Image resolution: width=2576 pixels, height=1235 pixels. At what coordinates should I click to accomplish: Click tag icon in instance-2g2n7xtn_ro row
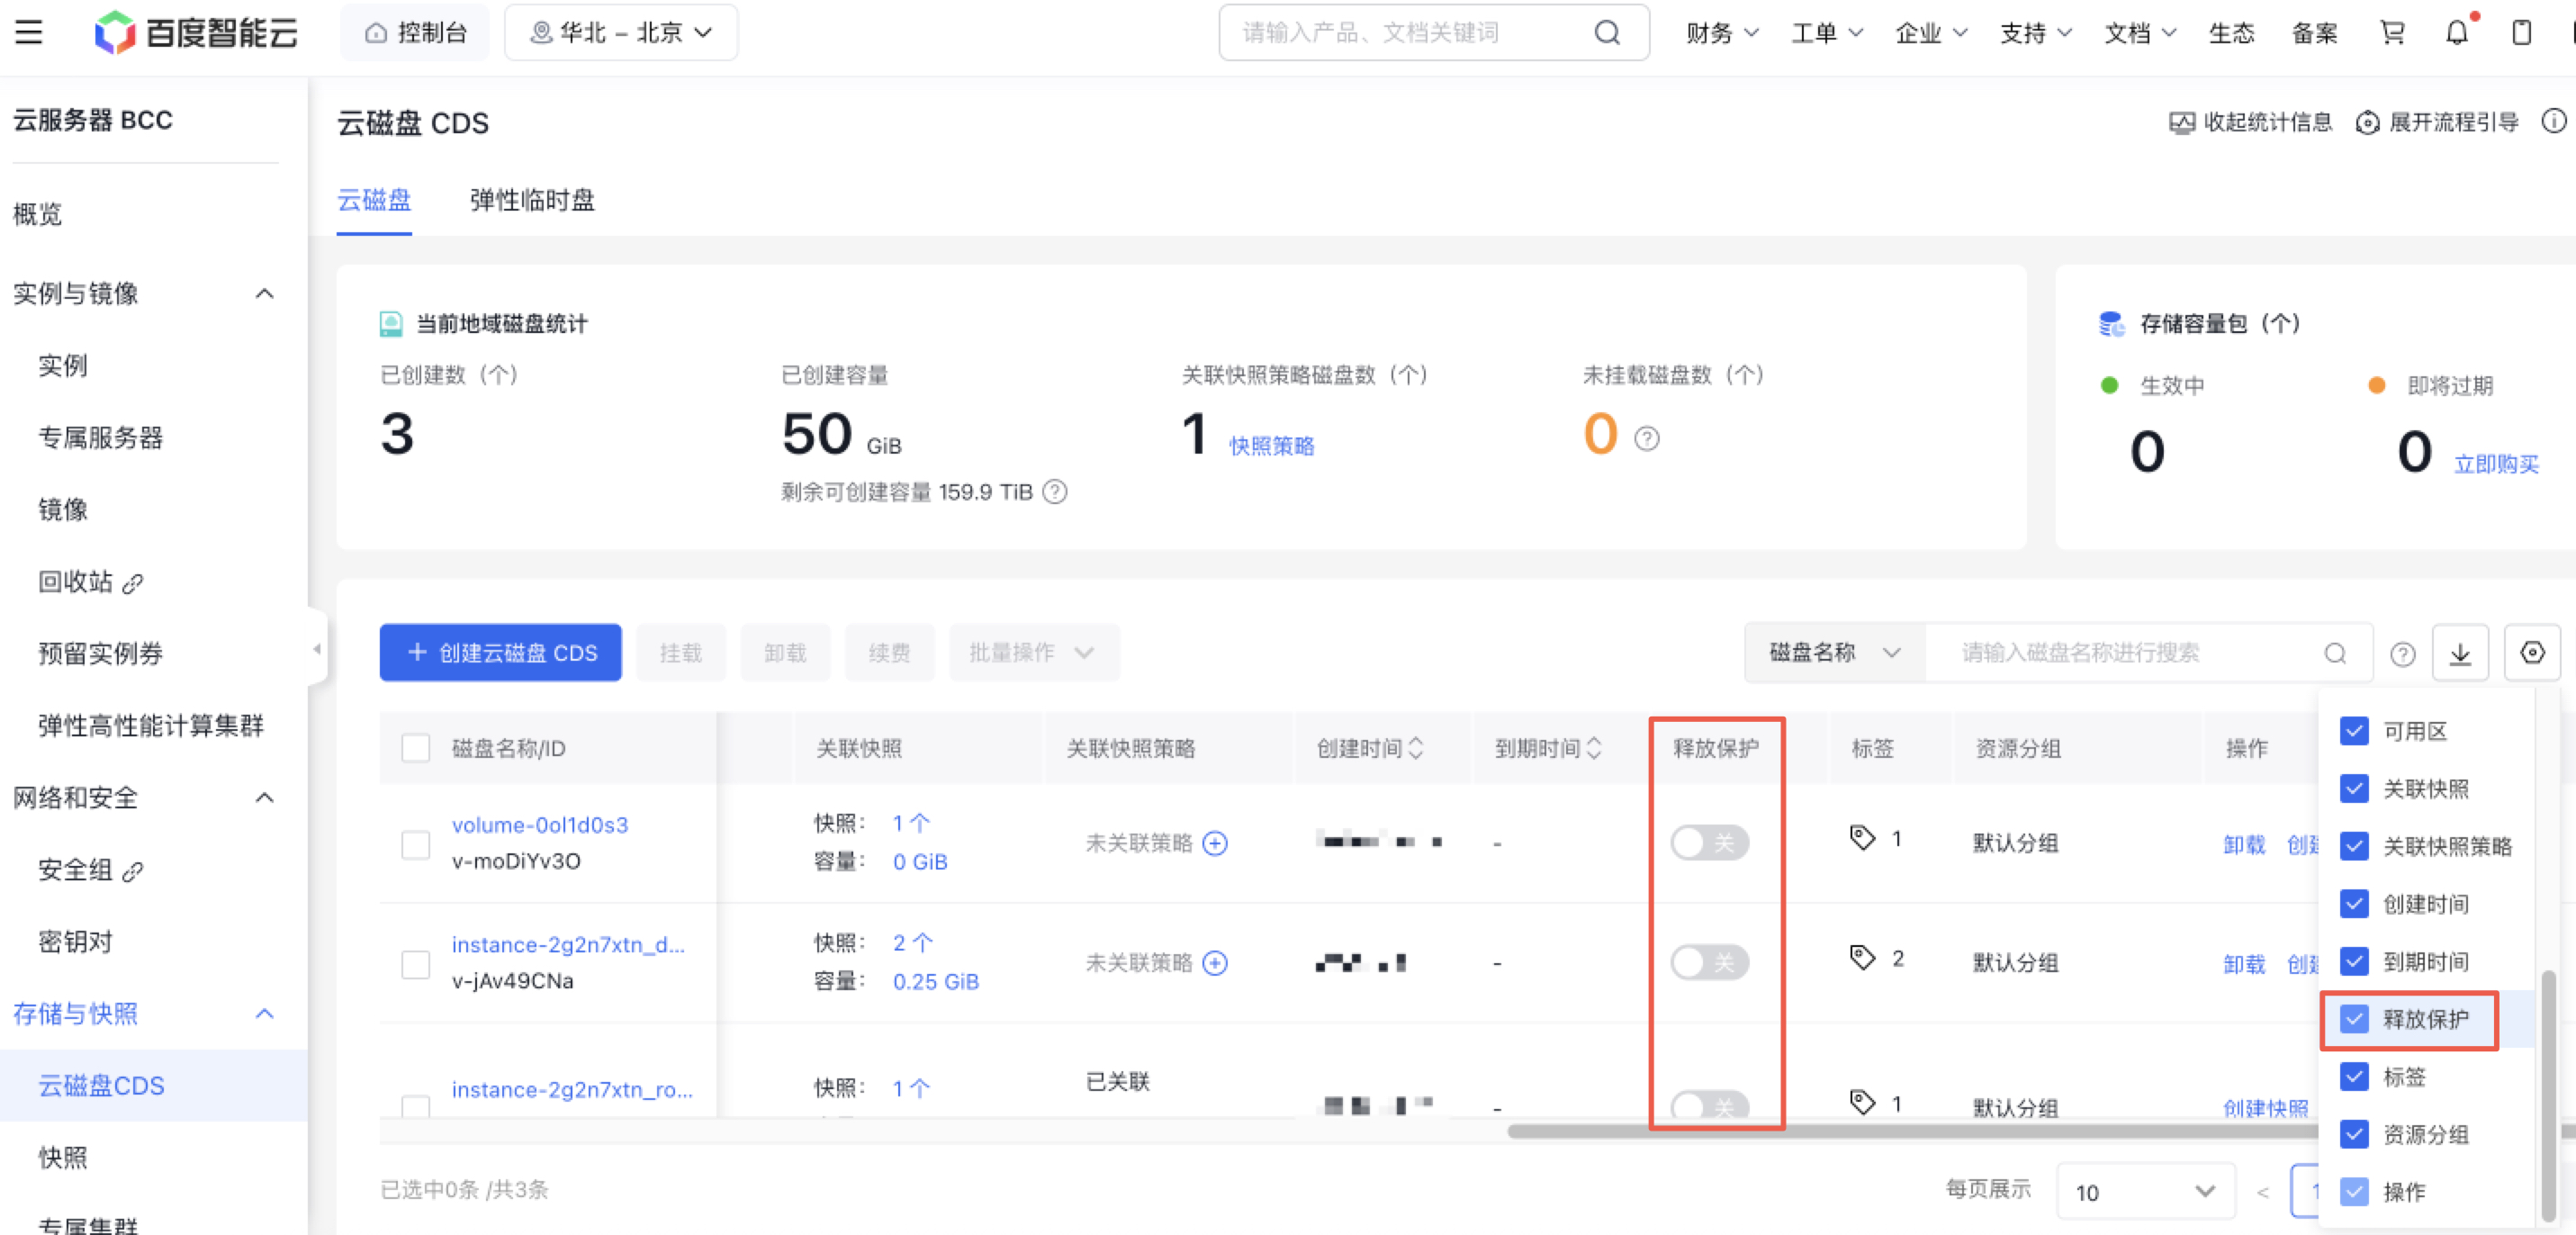tap(1861, 1103)
